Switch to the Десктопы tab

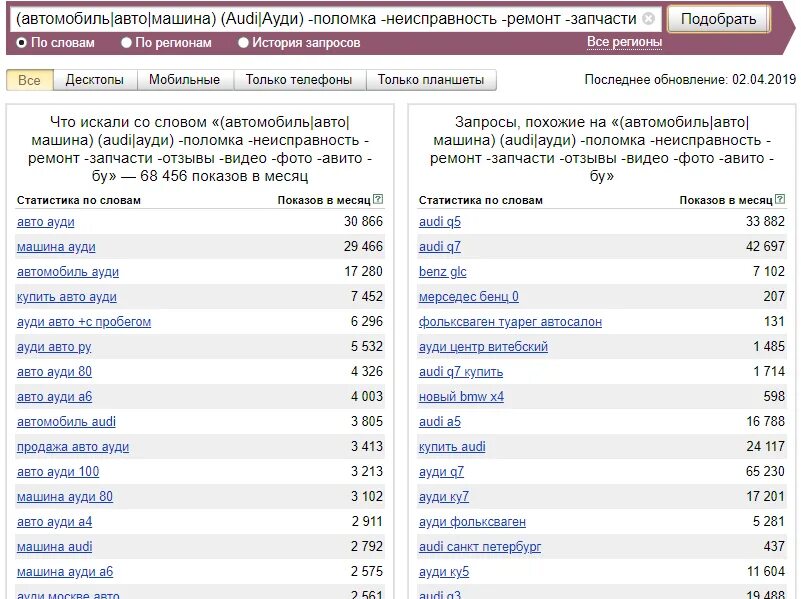point(95,80)
